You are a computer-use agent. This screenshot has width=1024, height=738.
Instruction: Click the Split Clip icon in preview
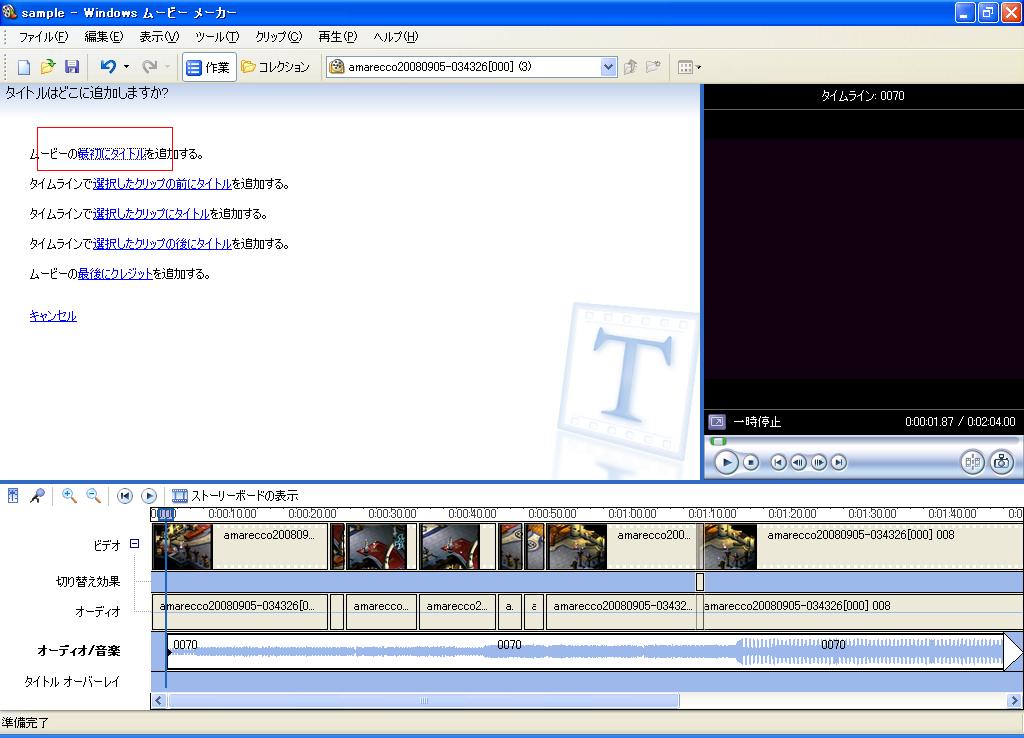click(x=972, y=462)
